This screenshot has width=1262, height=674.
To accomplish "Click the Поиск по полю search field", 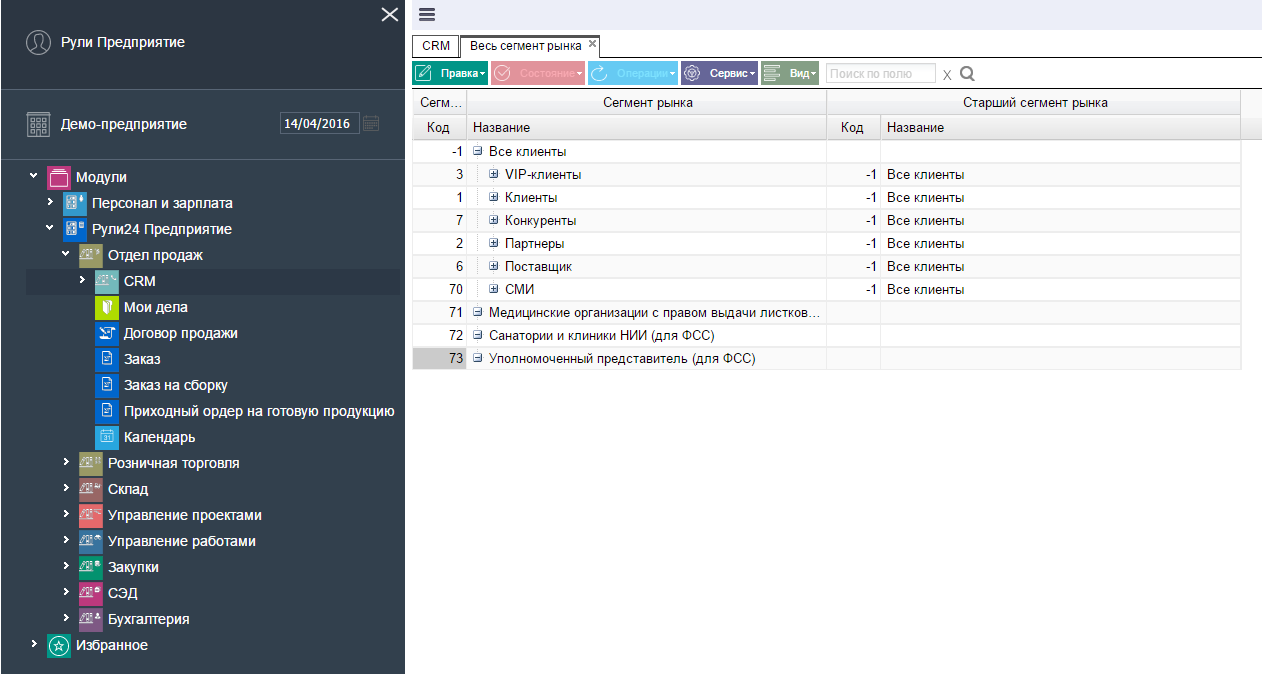I will click(x=881, y=73).
